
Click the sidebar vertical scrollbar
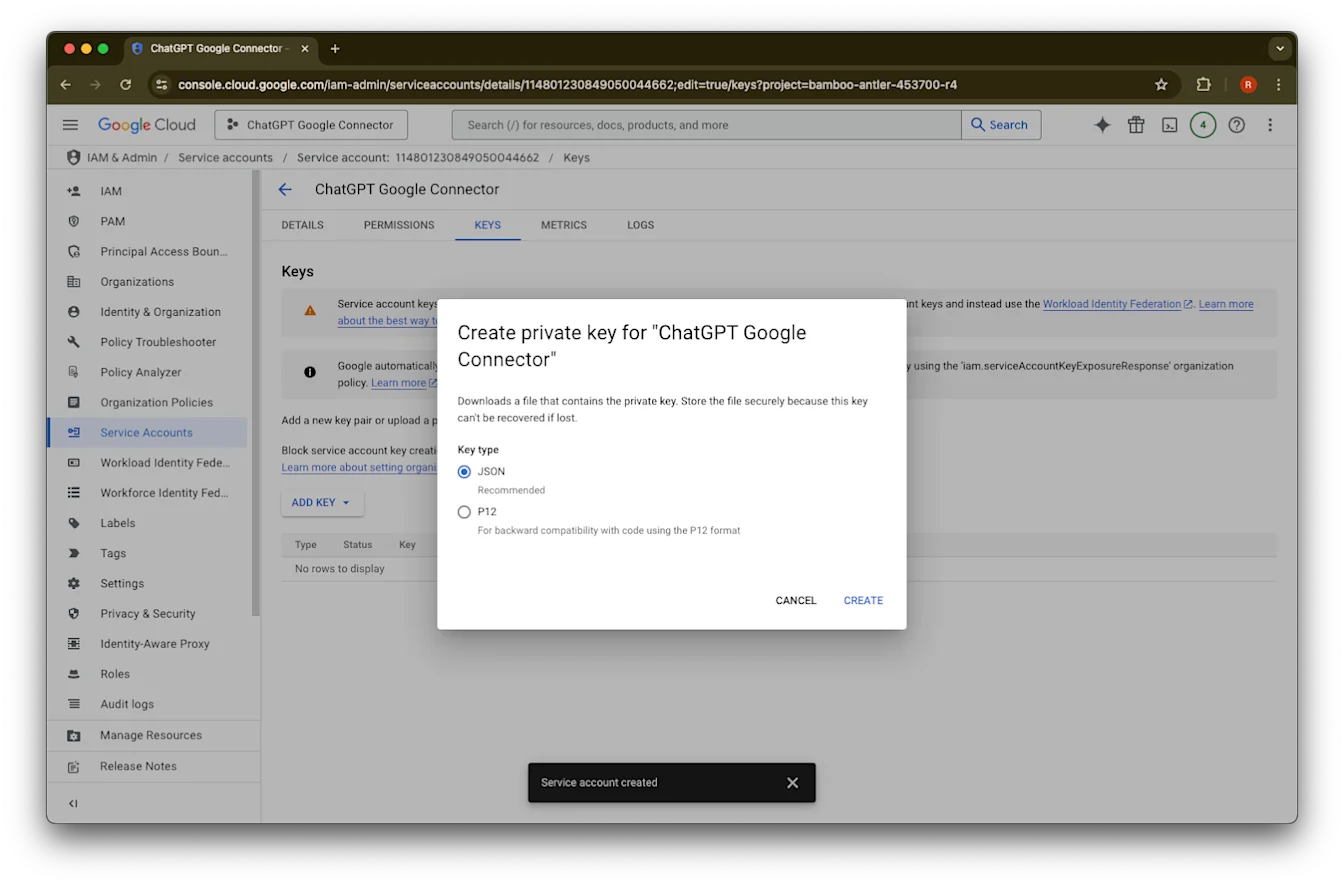(x=256, y=392)
